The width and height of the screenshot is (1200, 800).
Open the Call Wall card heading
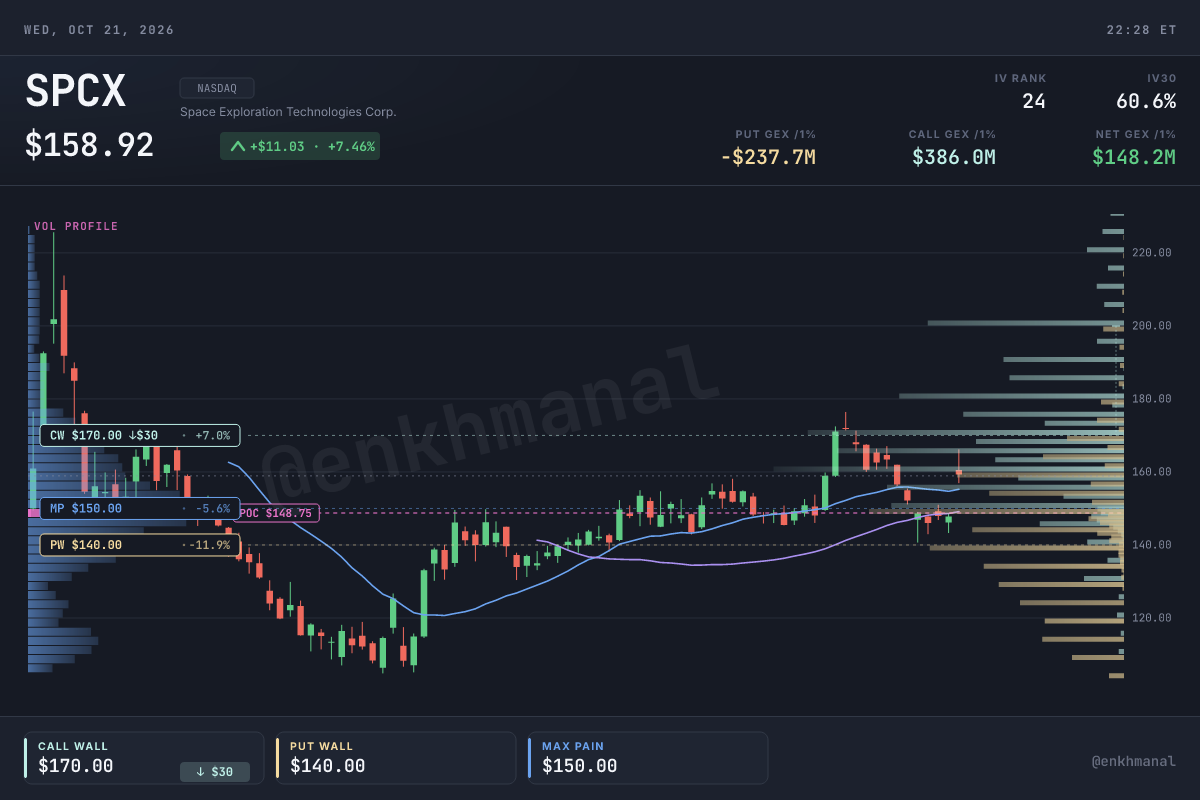[x=73, y=746]
